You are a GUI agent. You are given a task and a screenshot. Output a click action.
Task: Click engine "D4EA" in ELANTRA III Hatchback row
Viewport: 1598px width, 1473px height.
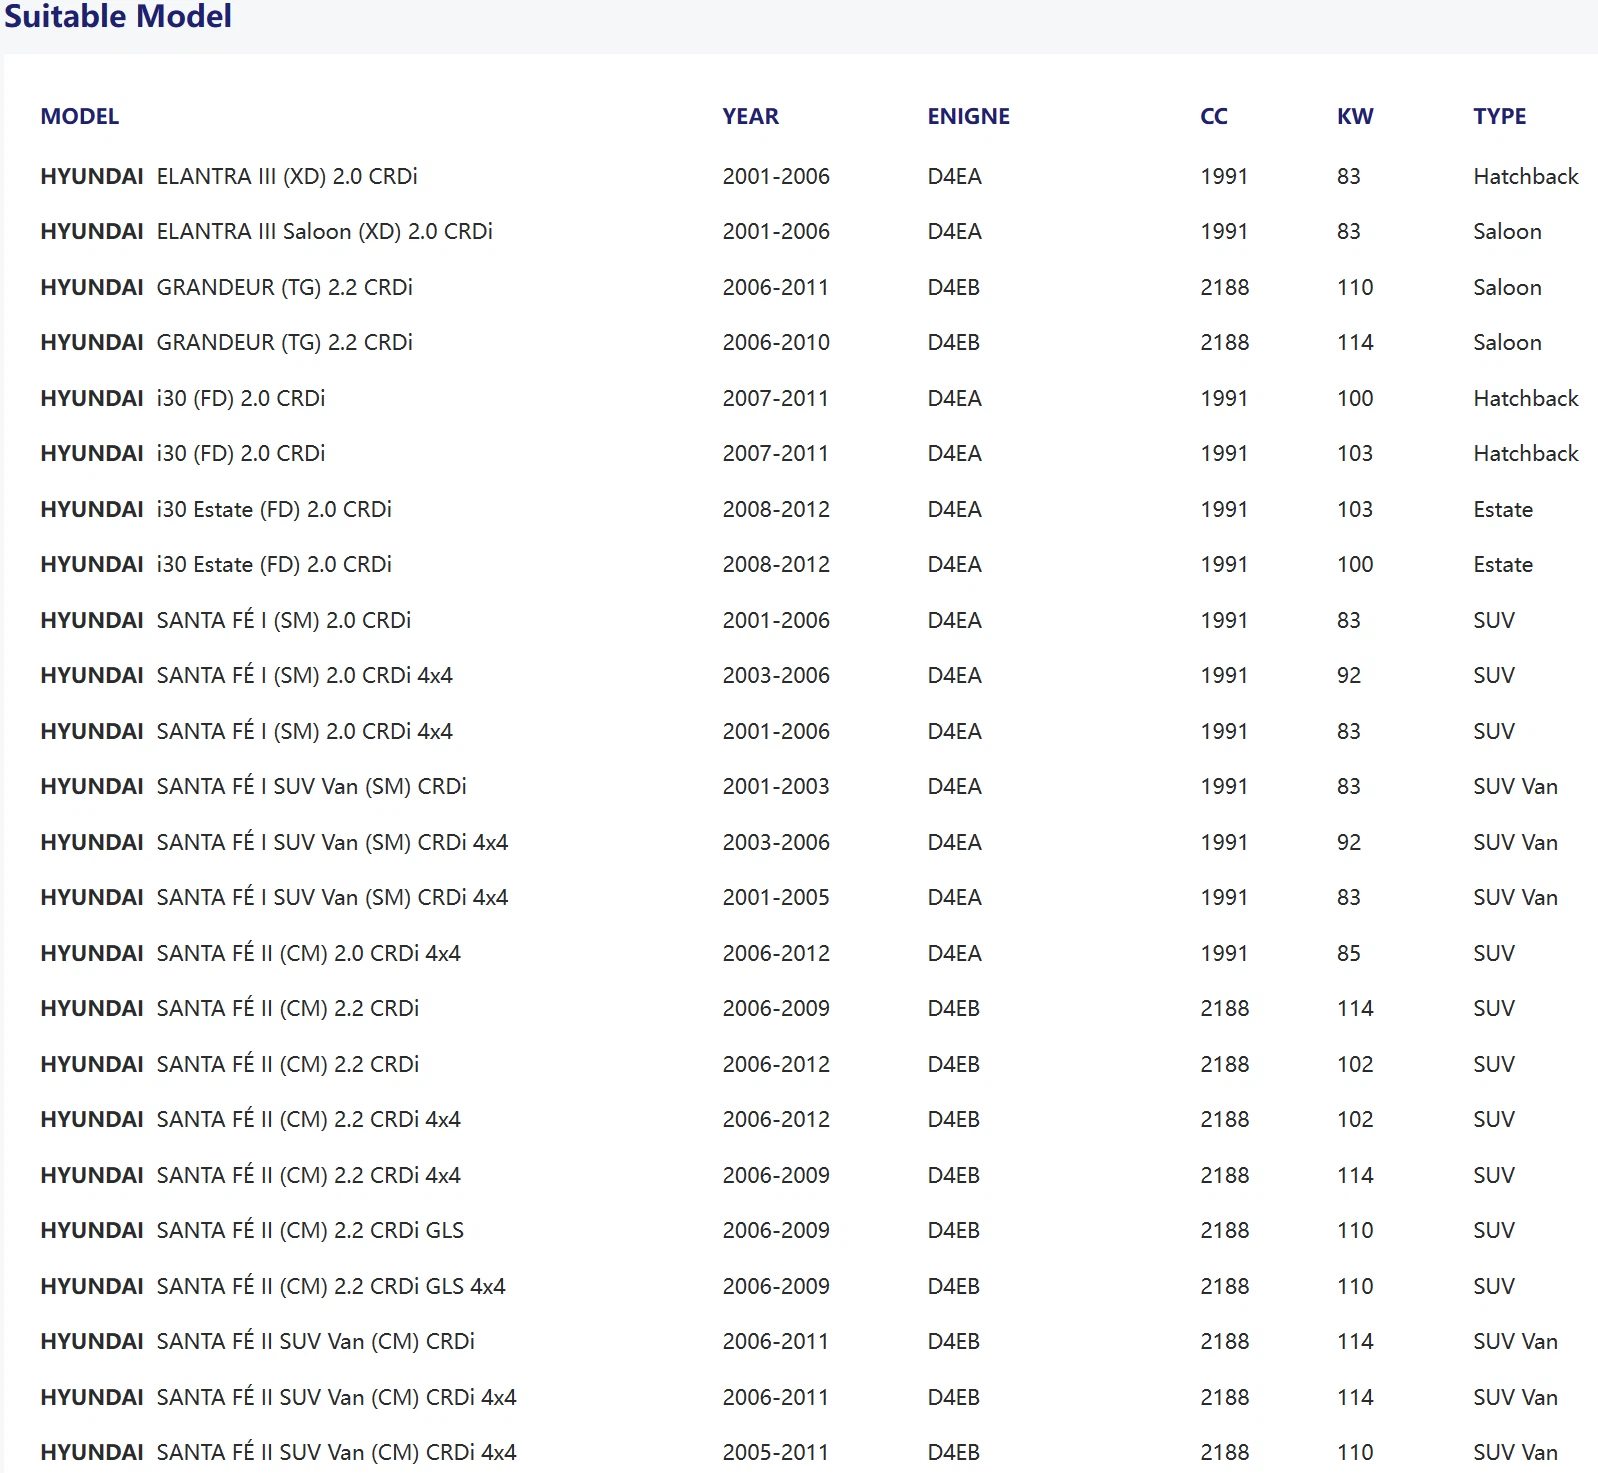point(955,177)
